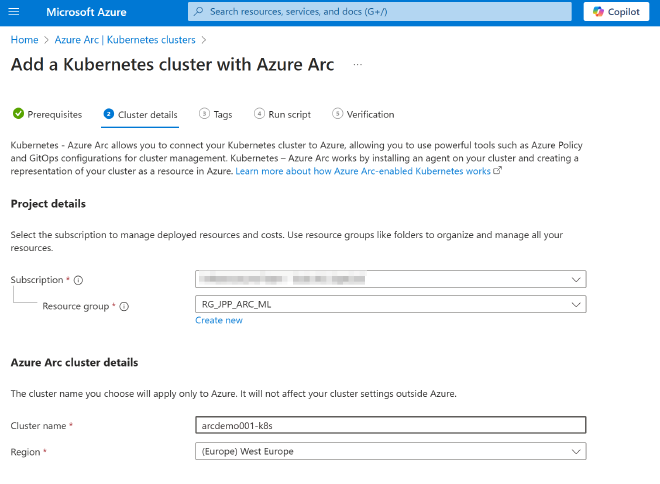Image resolution: width=660 pixels, height=484 pixels.
Task: Focus the search resources, services, docs box
Action: [380, 11]
